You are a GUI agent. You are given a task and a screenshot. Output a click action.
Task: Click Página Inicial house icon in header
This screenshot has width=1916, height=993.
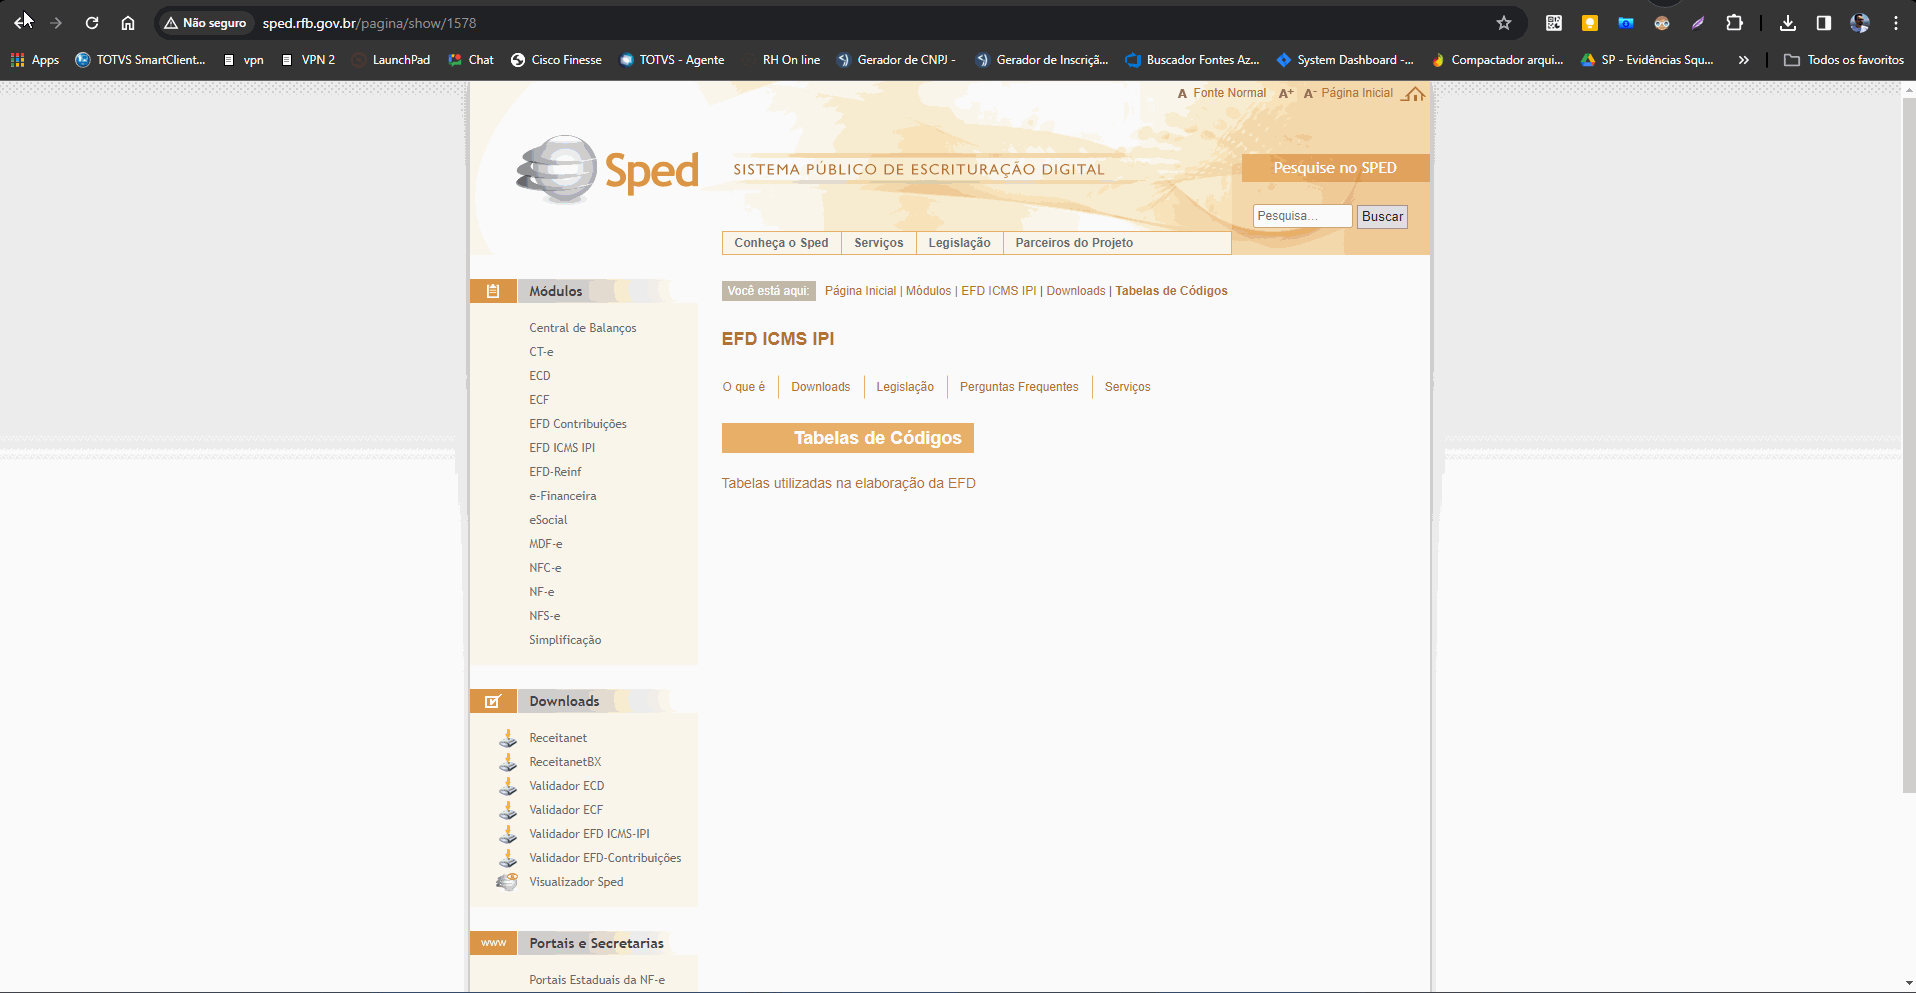[x=1413, y=94]
